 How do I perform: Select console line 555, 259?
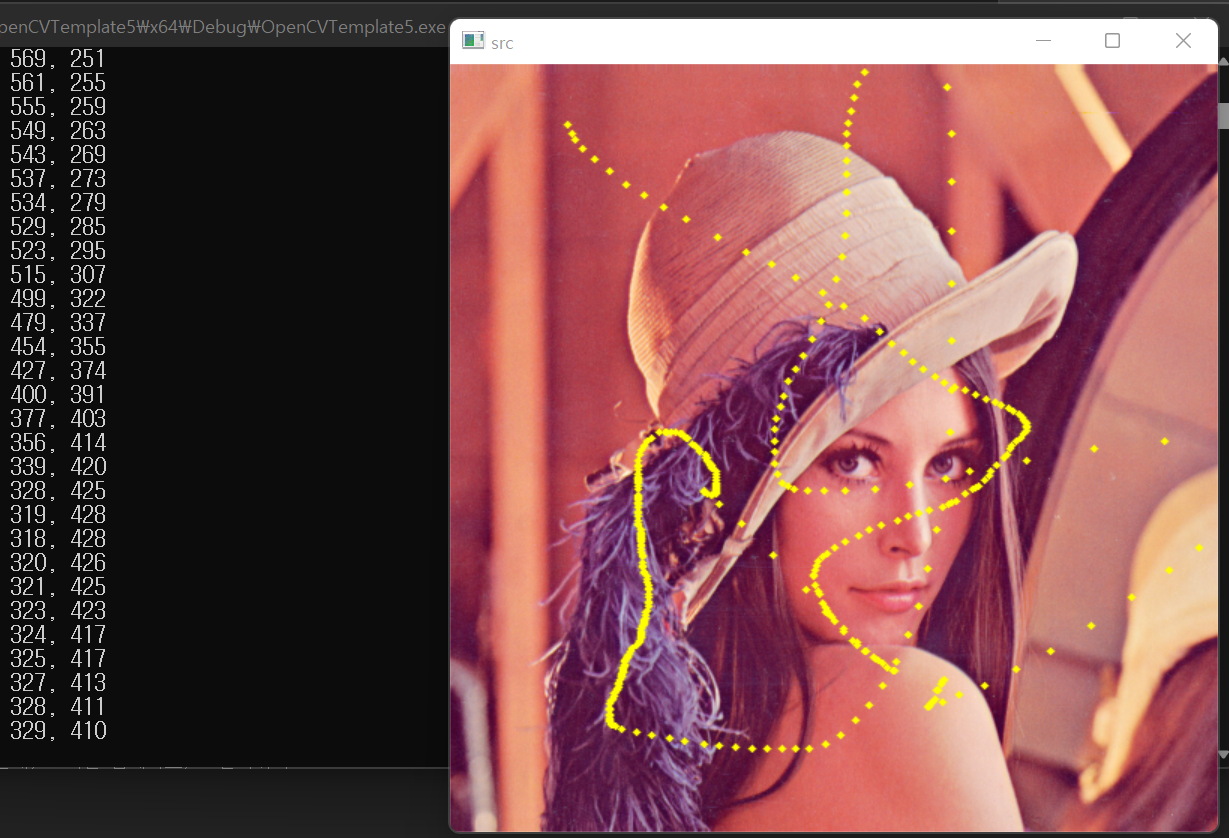(57, 107)
